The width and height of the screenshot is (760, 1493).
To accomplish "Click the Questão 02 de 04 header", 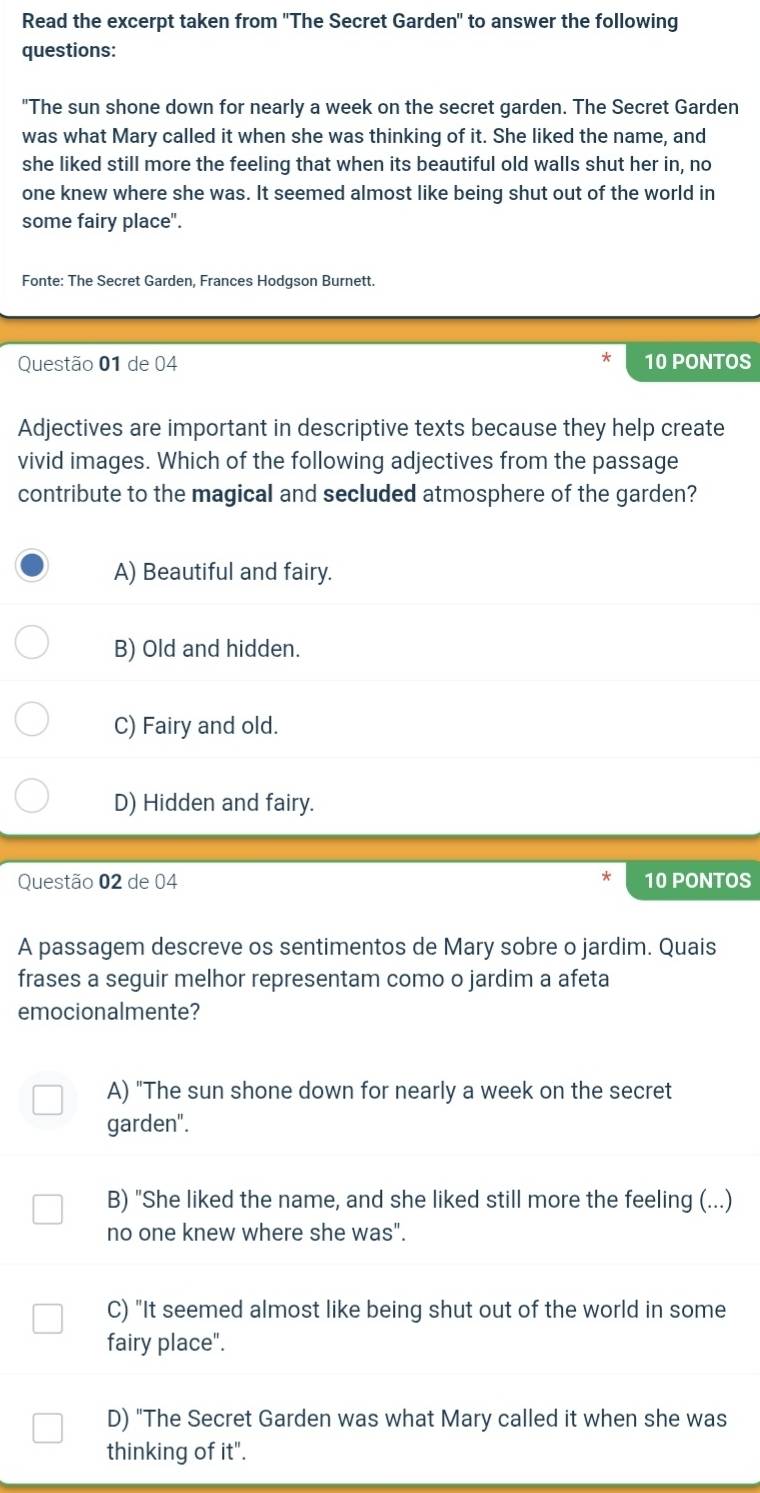I will coord(98,881).
